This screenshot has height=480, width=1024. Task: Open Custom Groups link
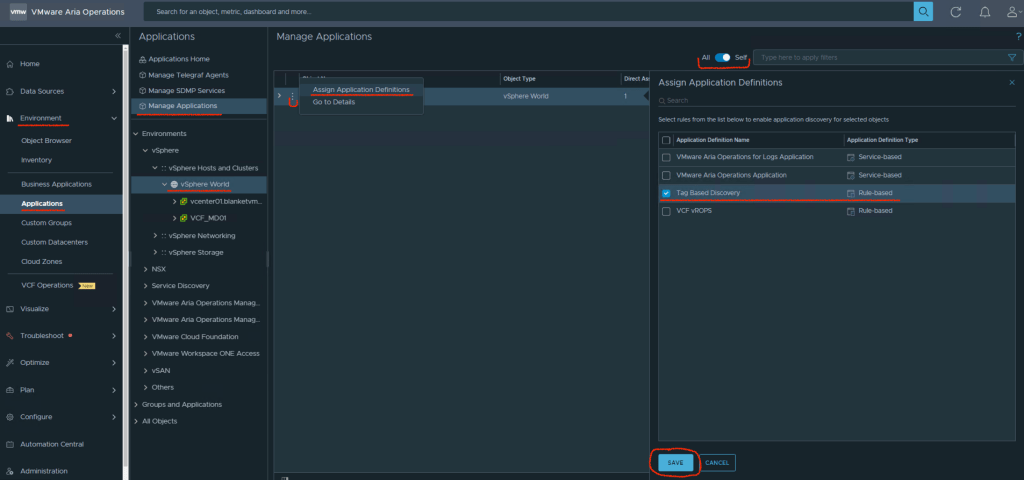point(46,223)
